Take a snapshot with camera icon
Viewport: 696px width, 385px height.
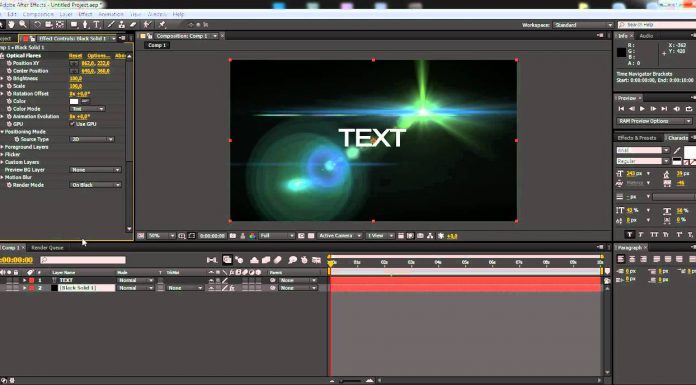pyautogui.click(x=233, y=236)
